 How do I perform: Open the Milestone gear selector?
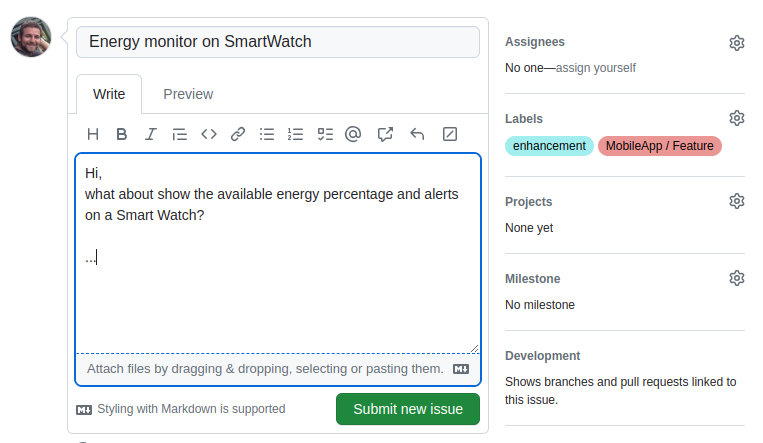pos(737,278)
